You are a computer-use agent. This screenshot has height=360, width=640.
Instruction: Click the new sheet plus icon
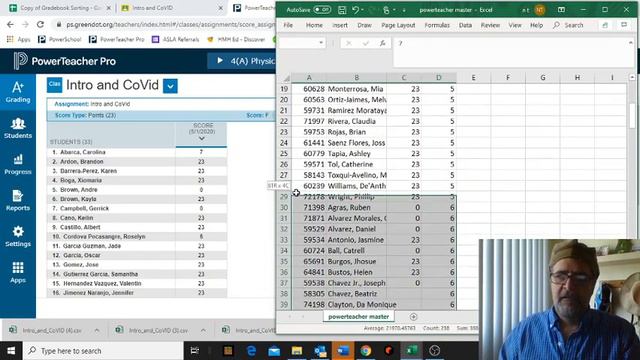tap(413, 317)
